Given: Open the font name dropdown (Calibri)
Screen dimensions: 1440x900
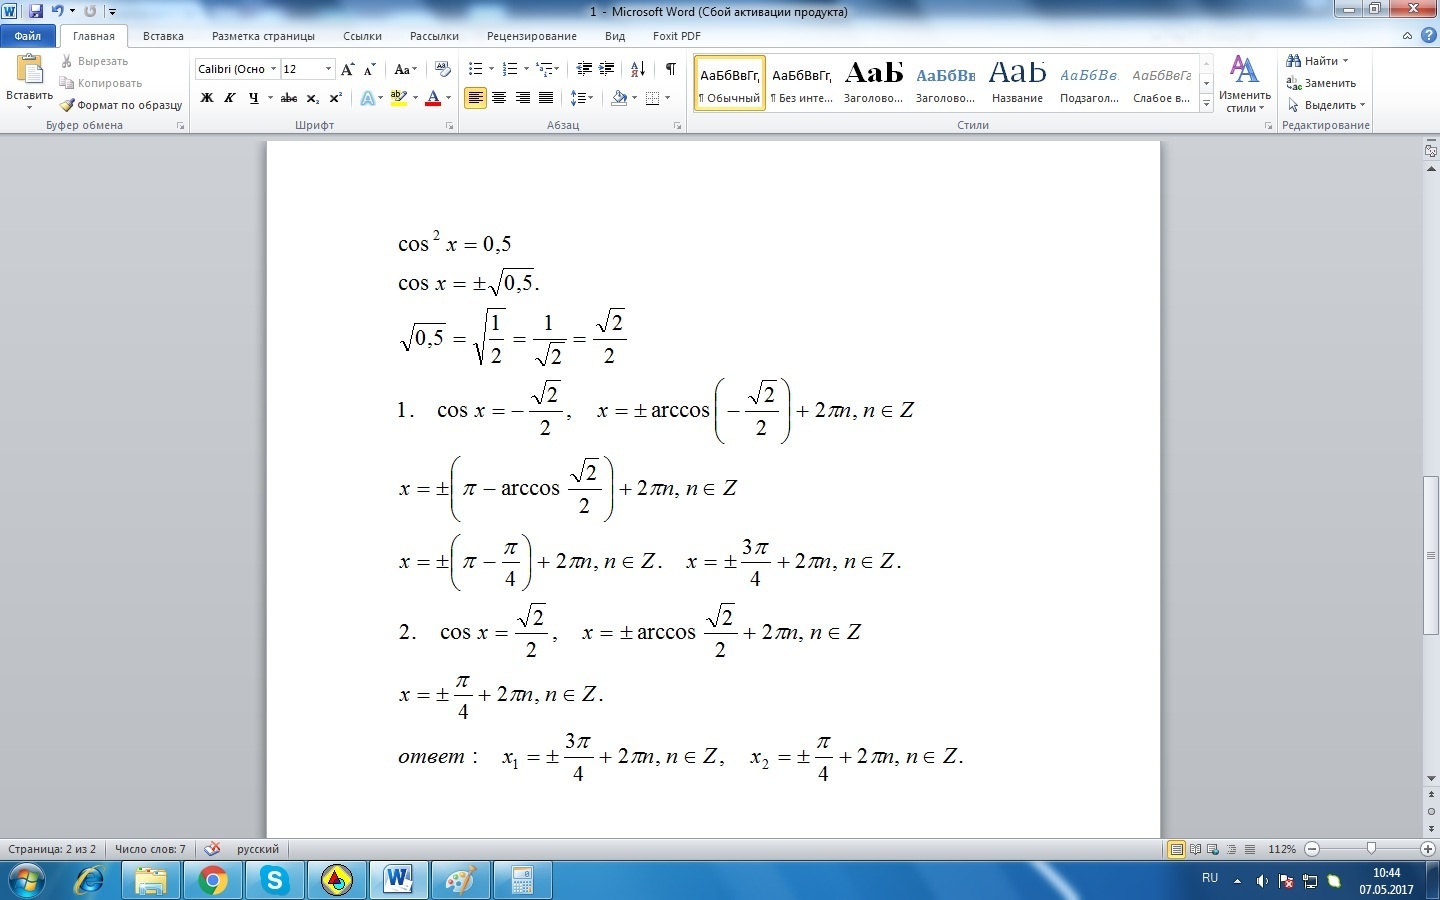Looking at the screenshot, I should coord(273,69).
